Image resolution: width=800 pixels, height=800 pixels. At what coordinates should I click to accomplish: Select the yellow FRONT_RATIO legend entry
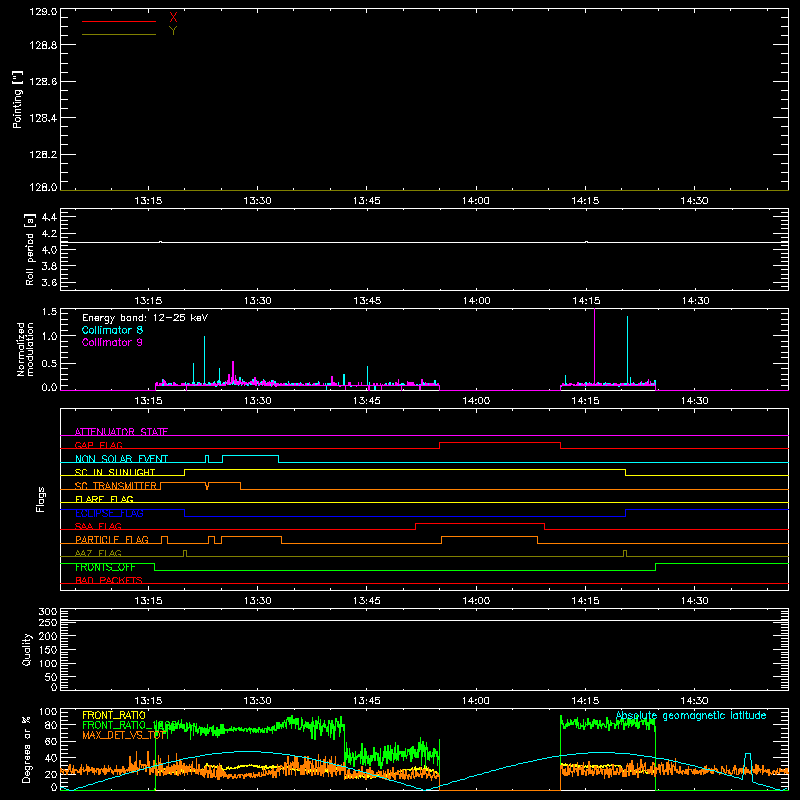(114, 715)
